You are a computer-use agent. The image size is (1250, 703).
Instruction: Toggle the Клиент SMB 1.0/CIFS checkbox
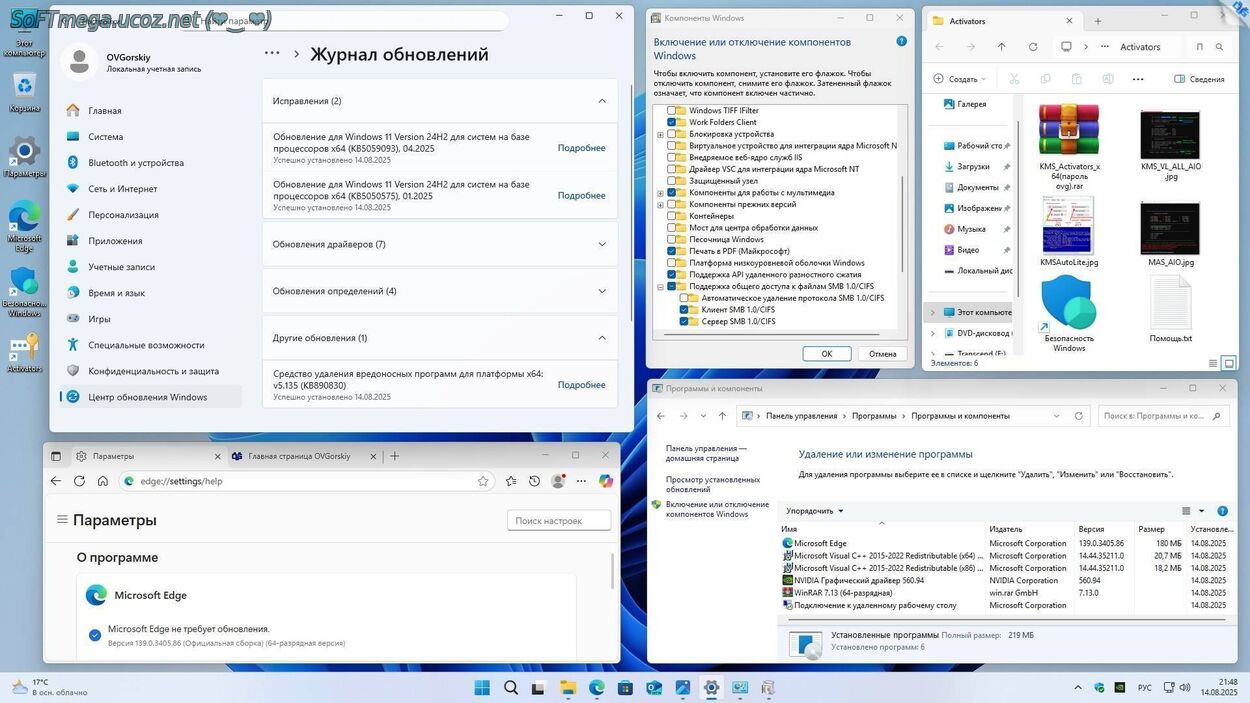(x=684, y=310)
